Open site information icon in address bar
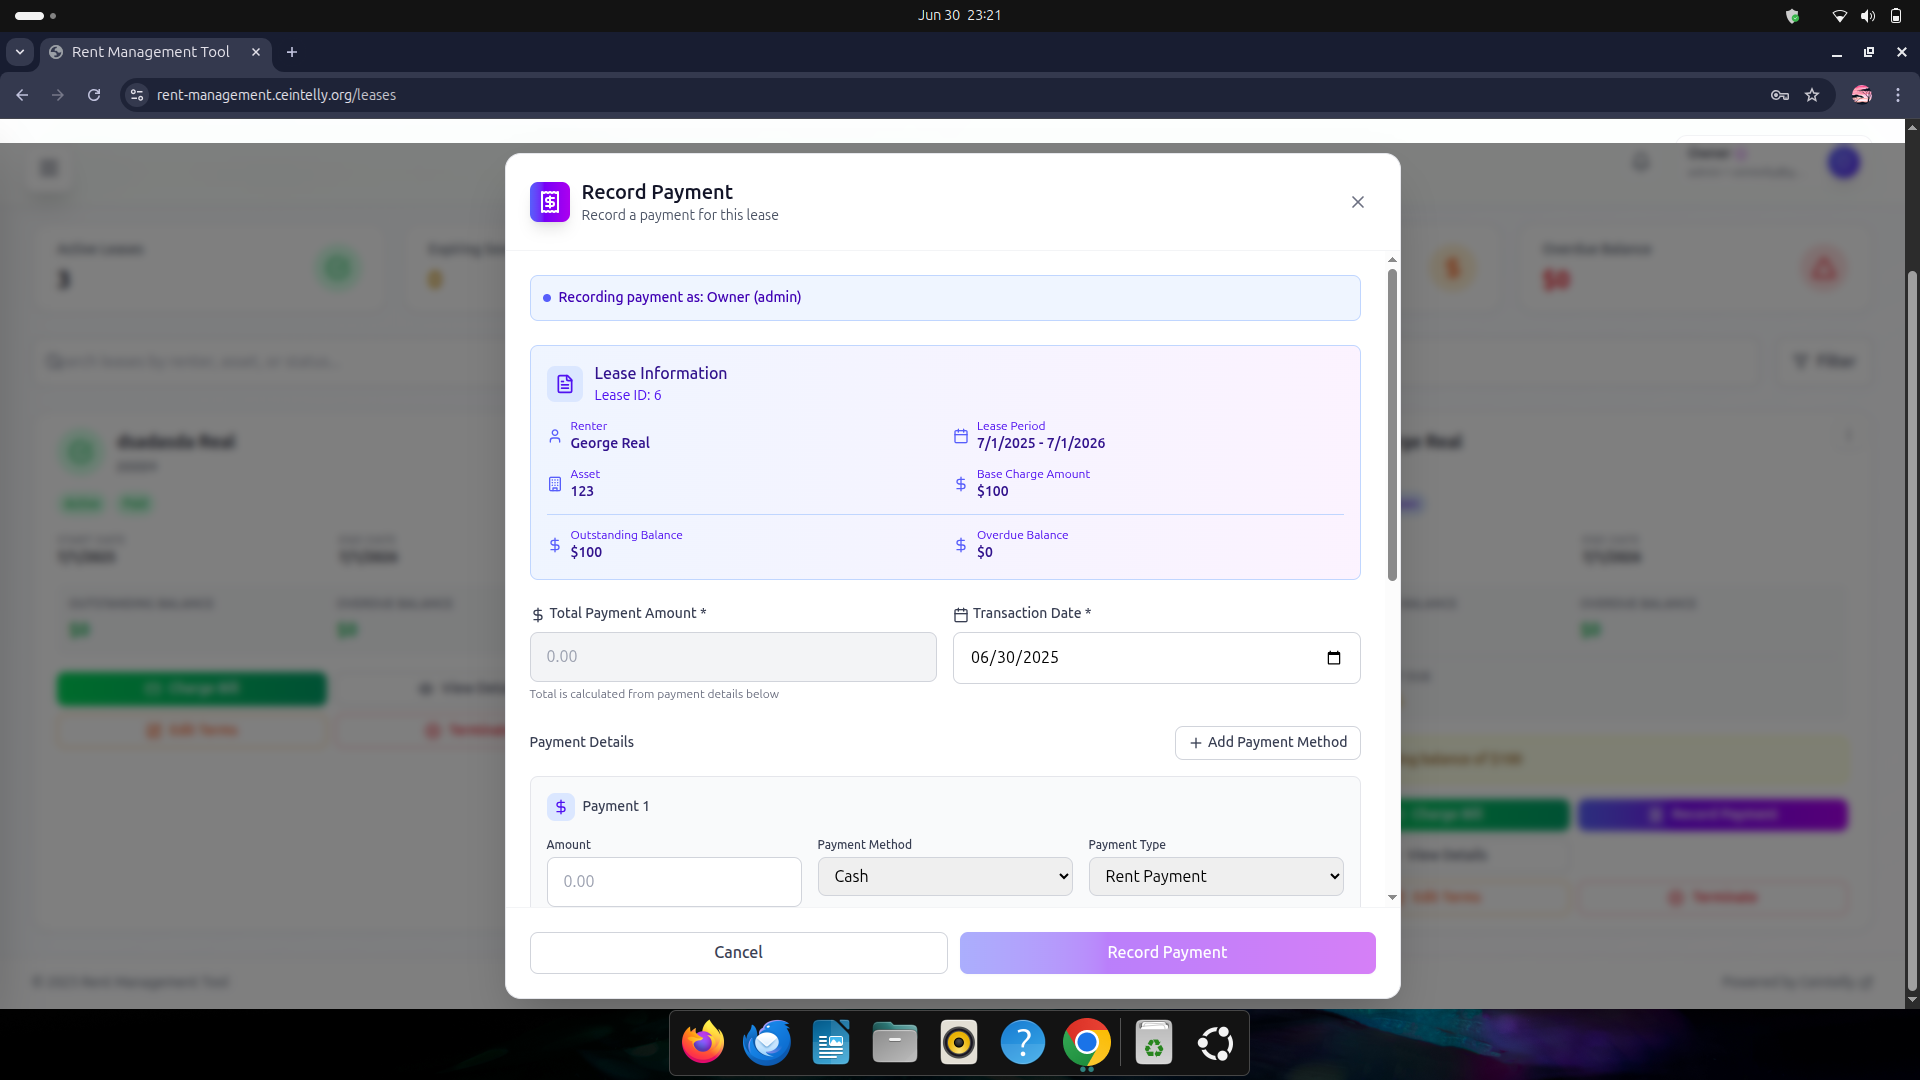Viewport: 1920px width, 1080px height. (137, 95)
